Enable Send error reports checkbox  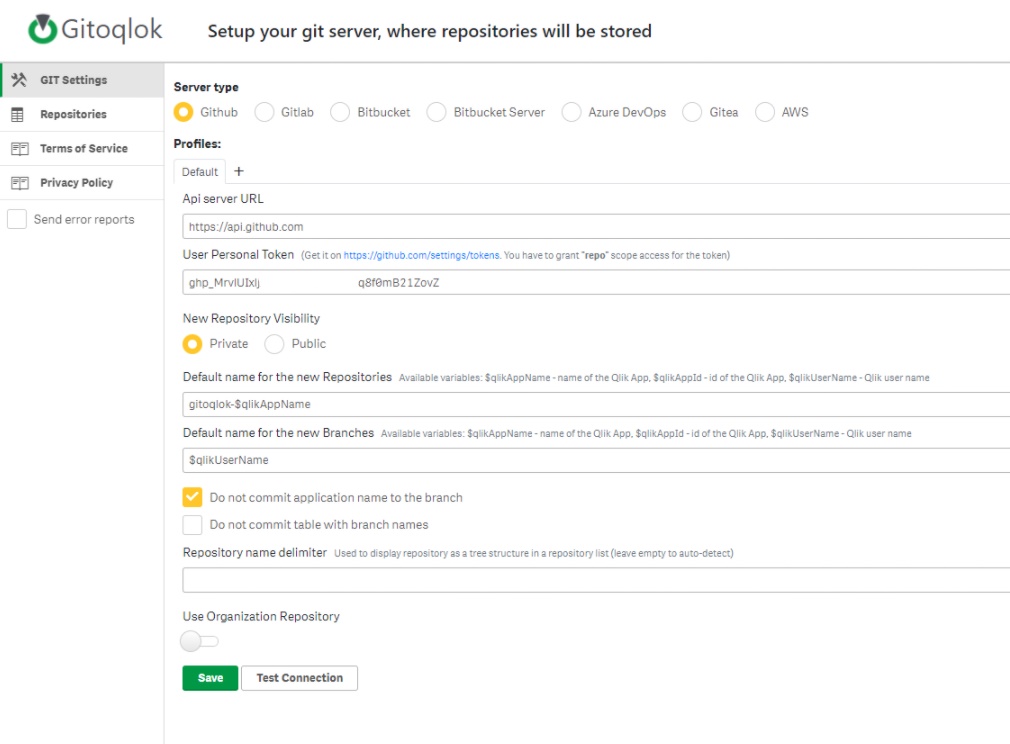(x=17, y=219)
